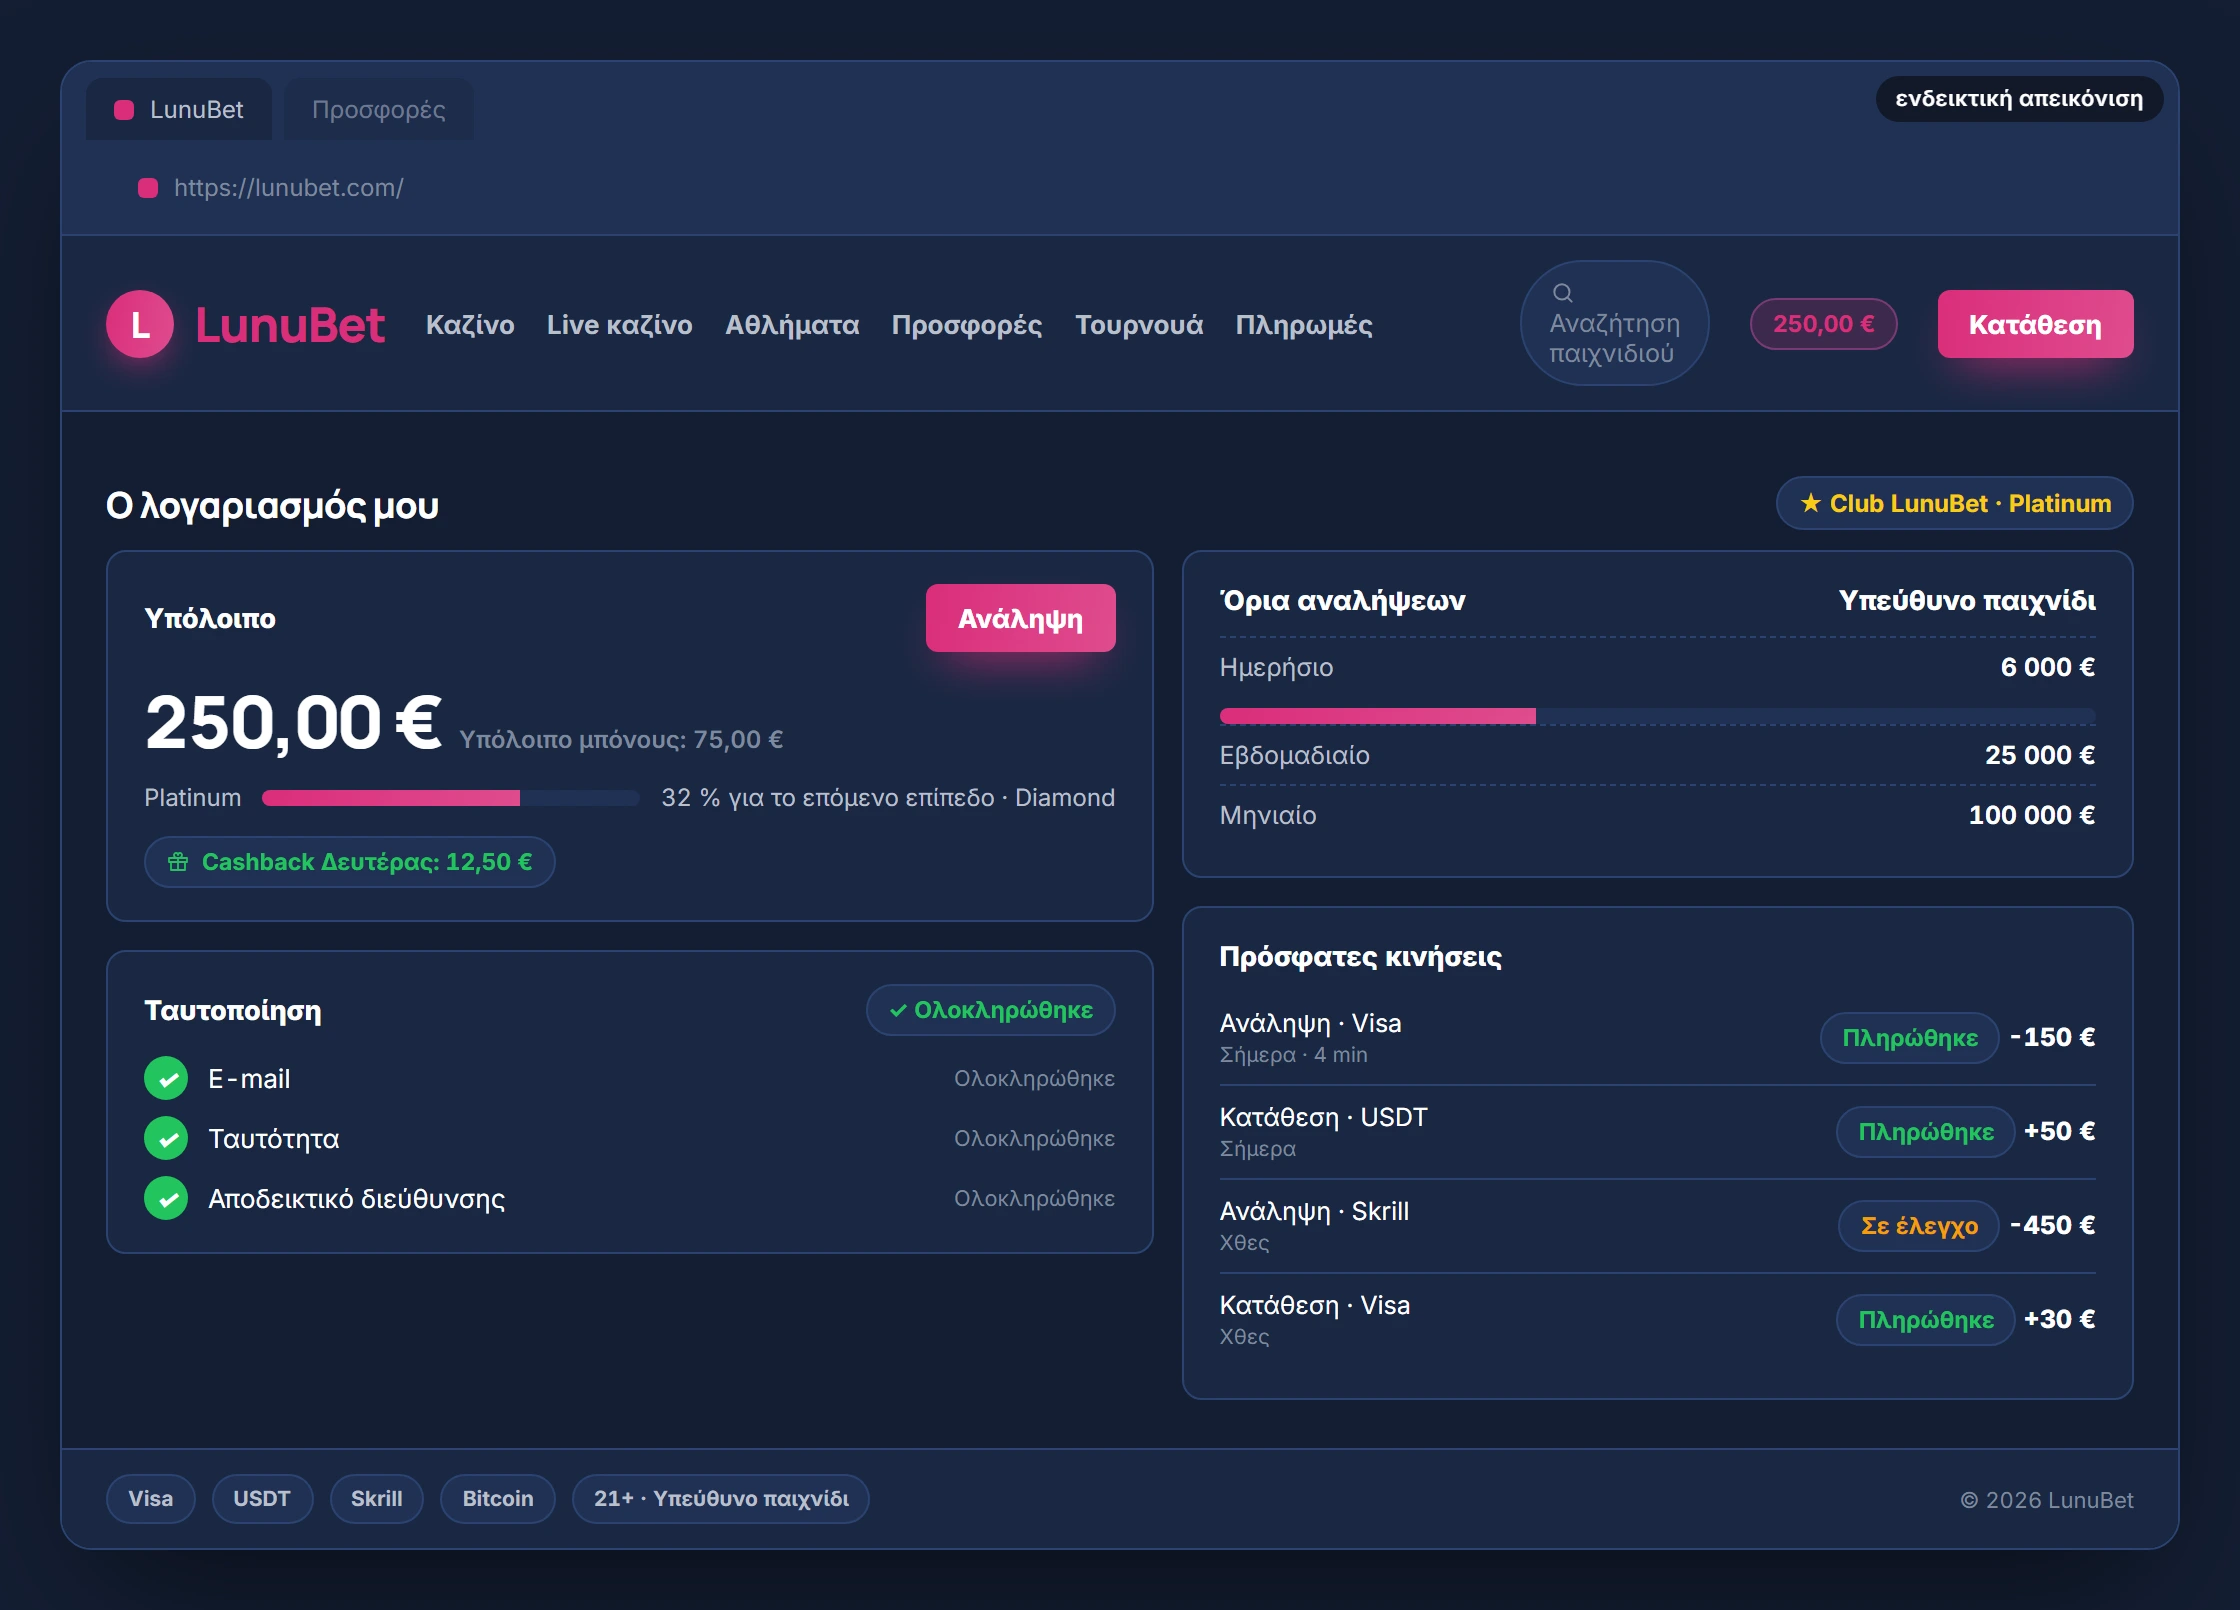Screen dimensions: 2240x1610
Task: Click the green check icon beside E-mail
Action: pyautogui.click(x=166, y=1078)
